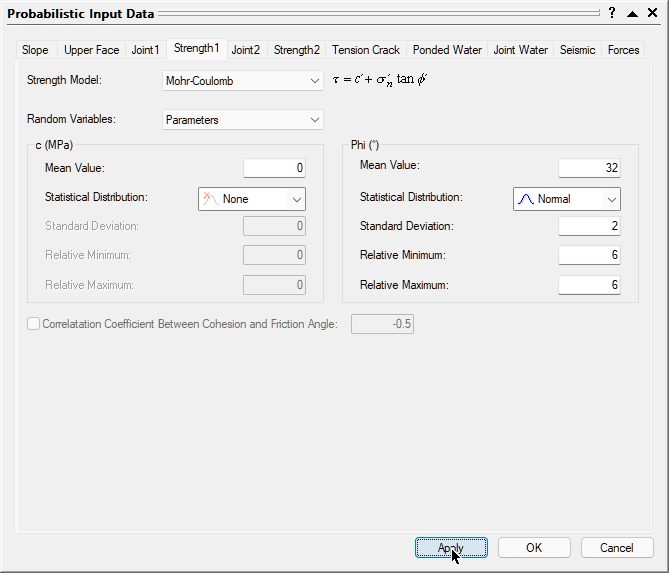Screen dimensions: 669x573
Task: Open cohesion Statistical Distribution dropdown
Action: coord(252,199)
